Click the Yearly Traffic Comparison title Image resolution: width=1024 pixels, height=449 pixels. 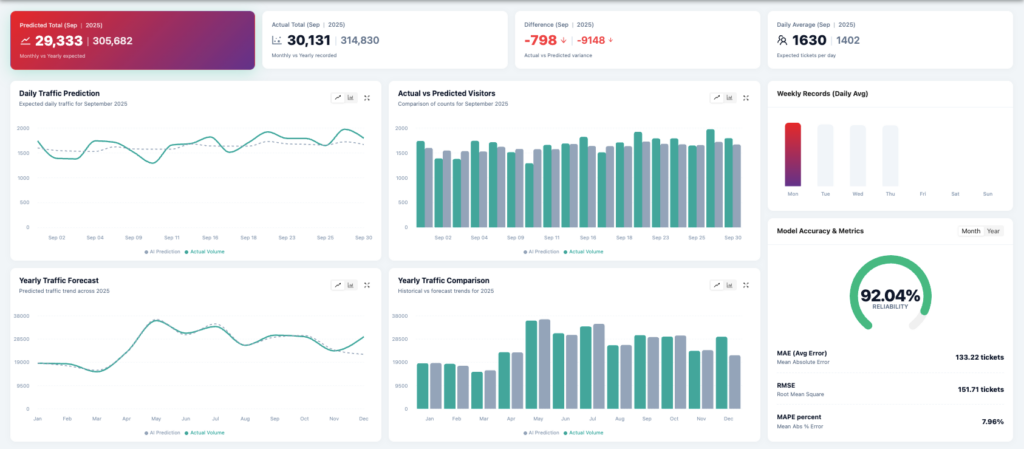tap(443, 281)
